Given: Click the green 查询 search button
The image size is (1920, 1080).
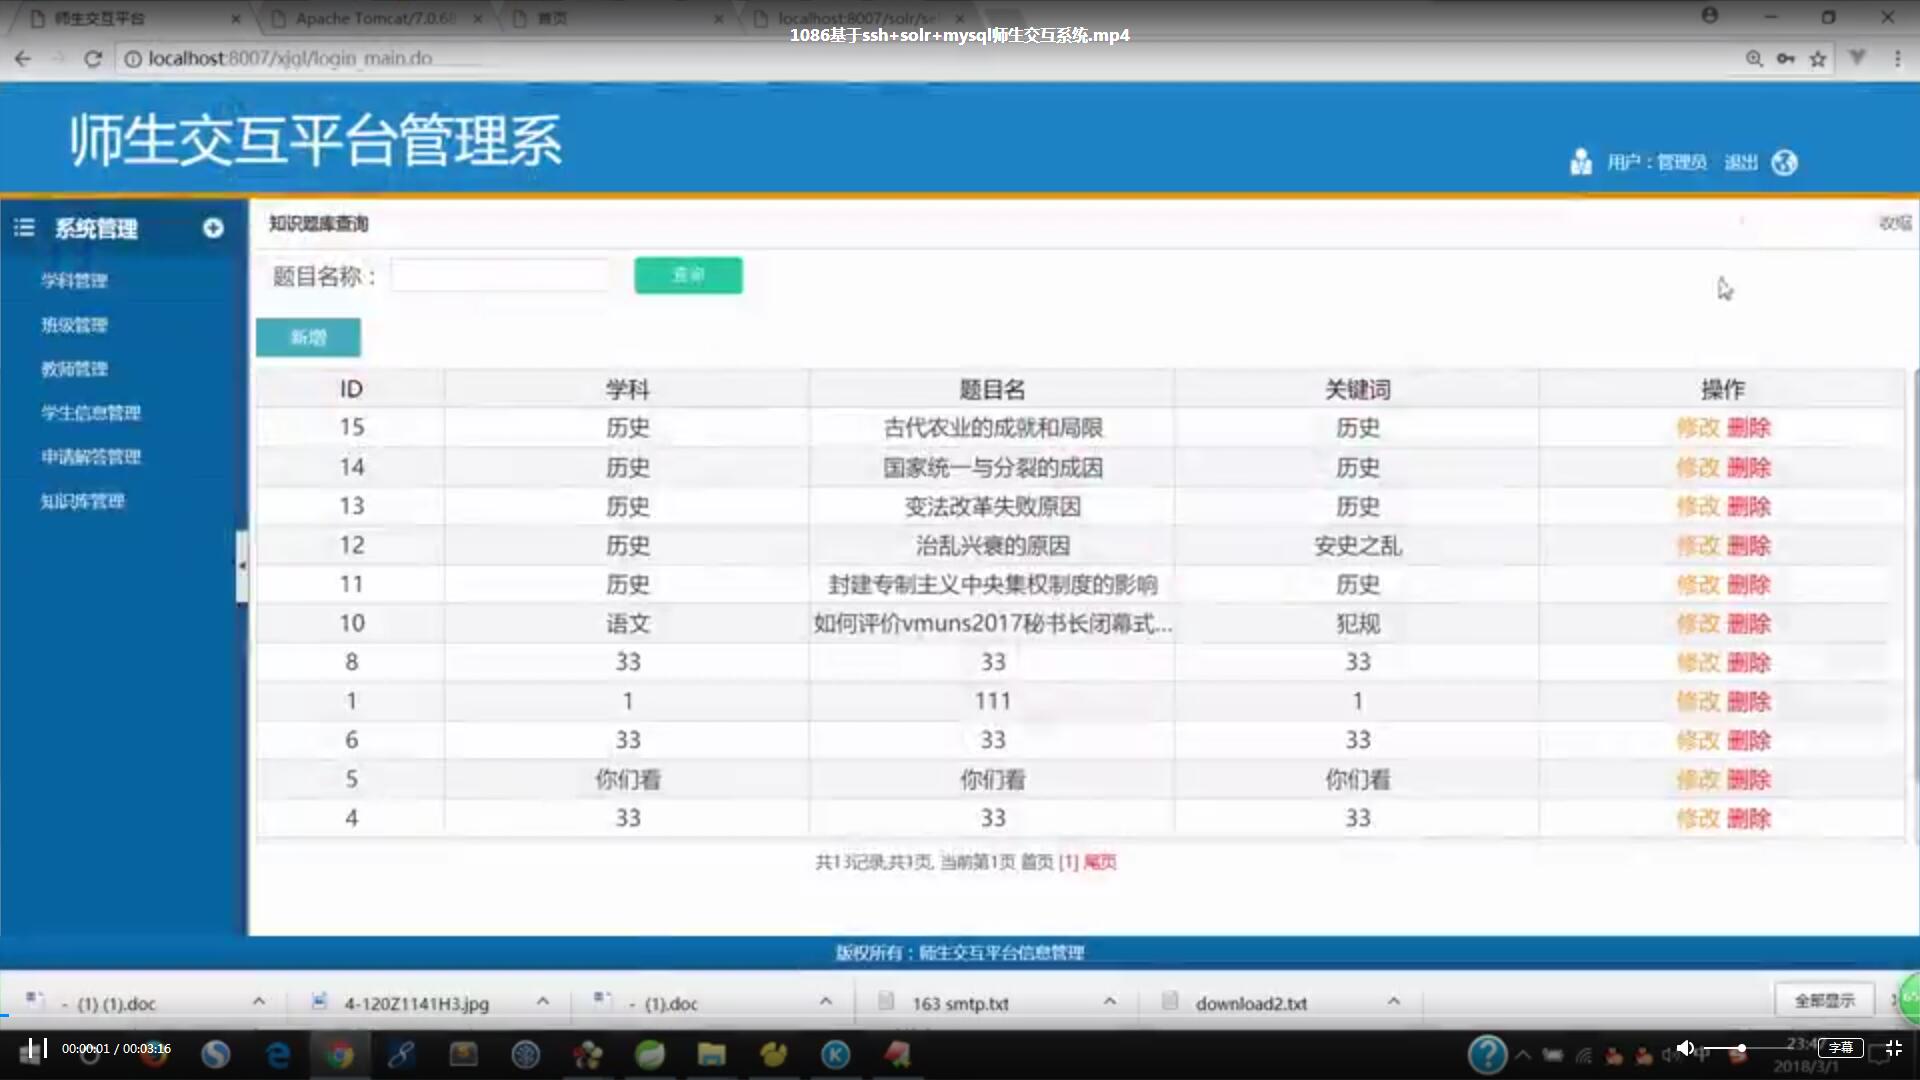Looking at the screenshot, I should coord(688,275).
